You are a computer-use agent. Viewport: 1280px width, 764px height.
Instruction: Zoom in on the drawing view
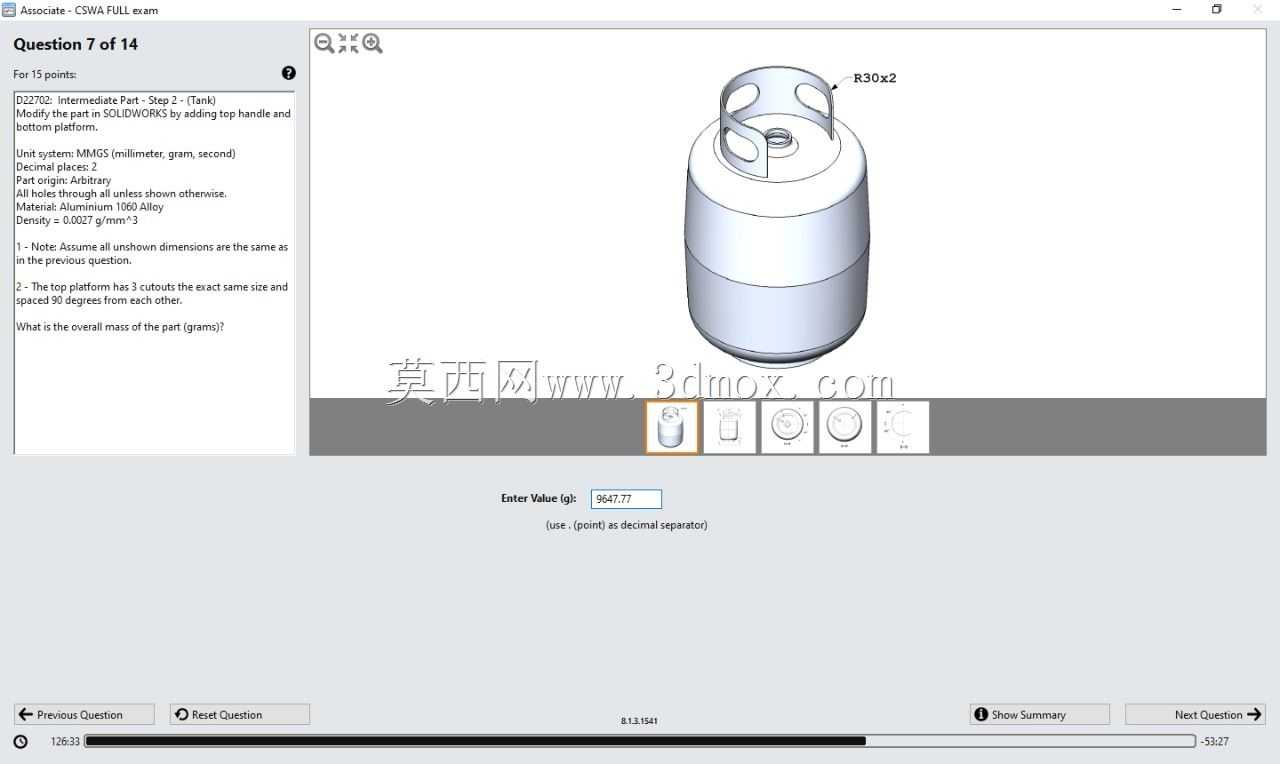click(x=373, y=43)
